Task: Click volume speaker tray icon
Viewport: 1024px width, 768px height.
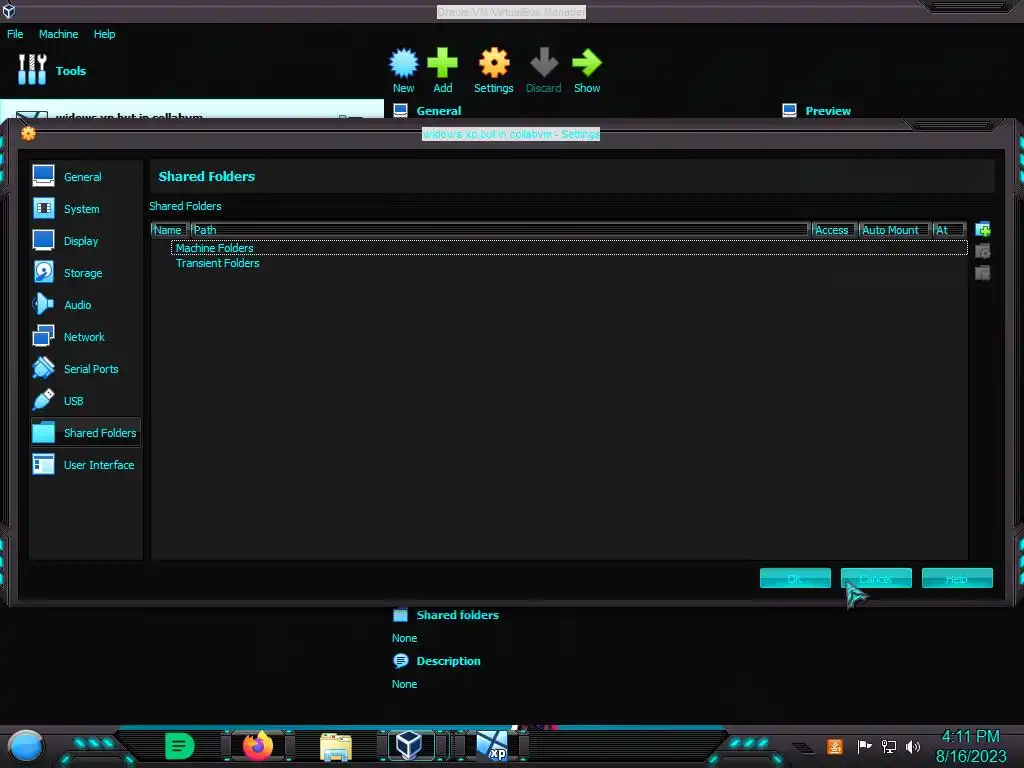Action: pyautogui.click(x=913, y=746)
